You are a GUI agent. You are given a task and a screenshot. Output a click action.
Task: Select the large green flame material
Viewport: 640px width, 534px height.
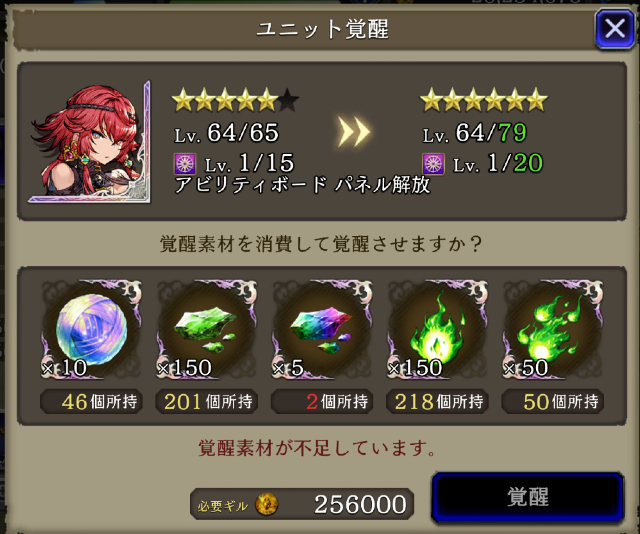click(x=437, y=329)
